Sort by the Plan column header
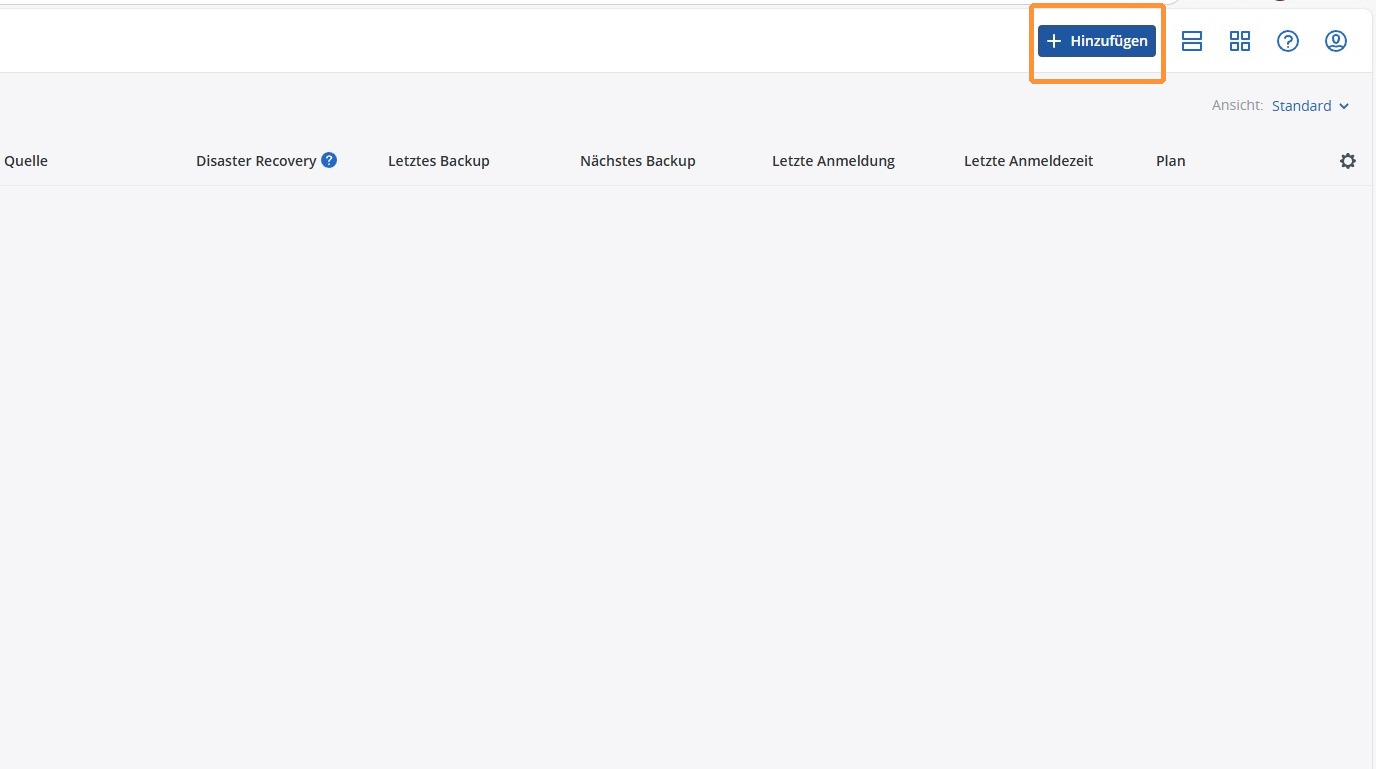 point(1171,161)
